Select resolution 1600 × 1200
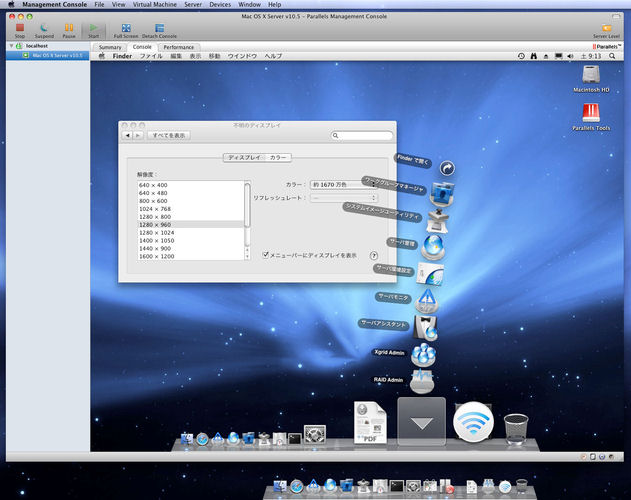 click(x=190, y=256)
